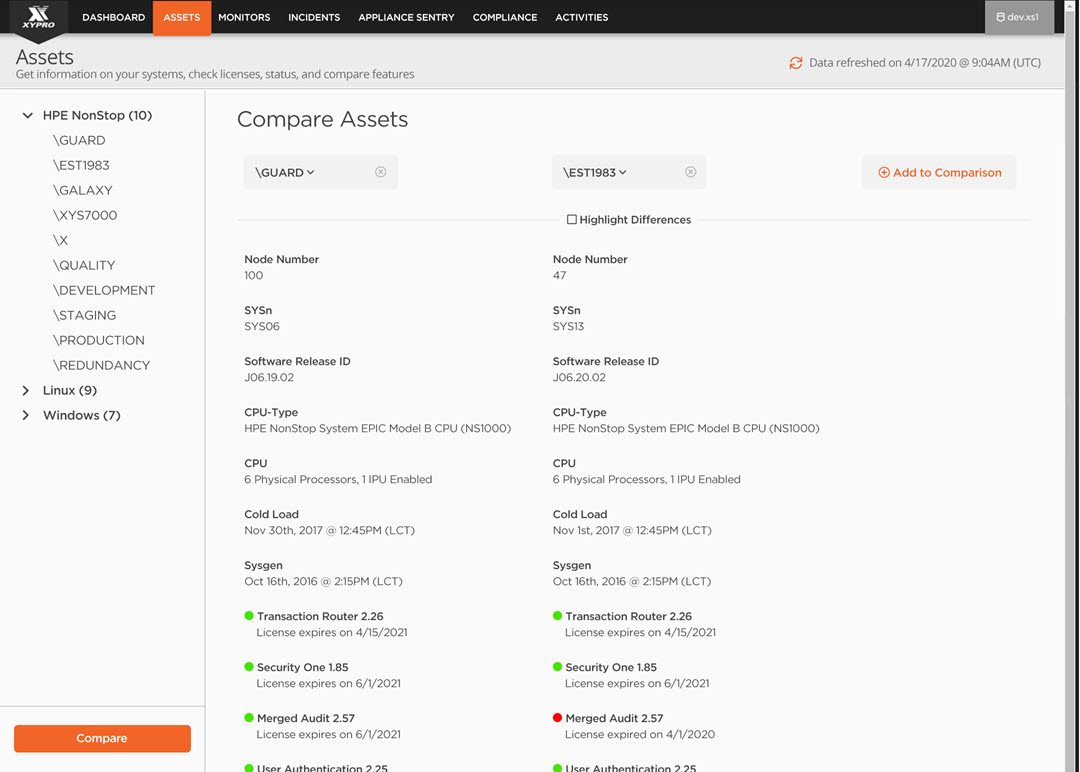Go to the Monitors tab

(244, 17)
